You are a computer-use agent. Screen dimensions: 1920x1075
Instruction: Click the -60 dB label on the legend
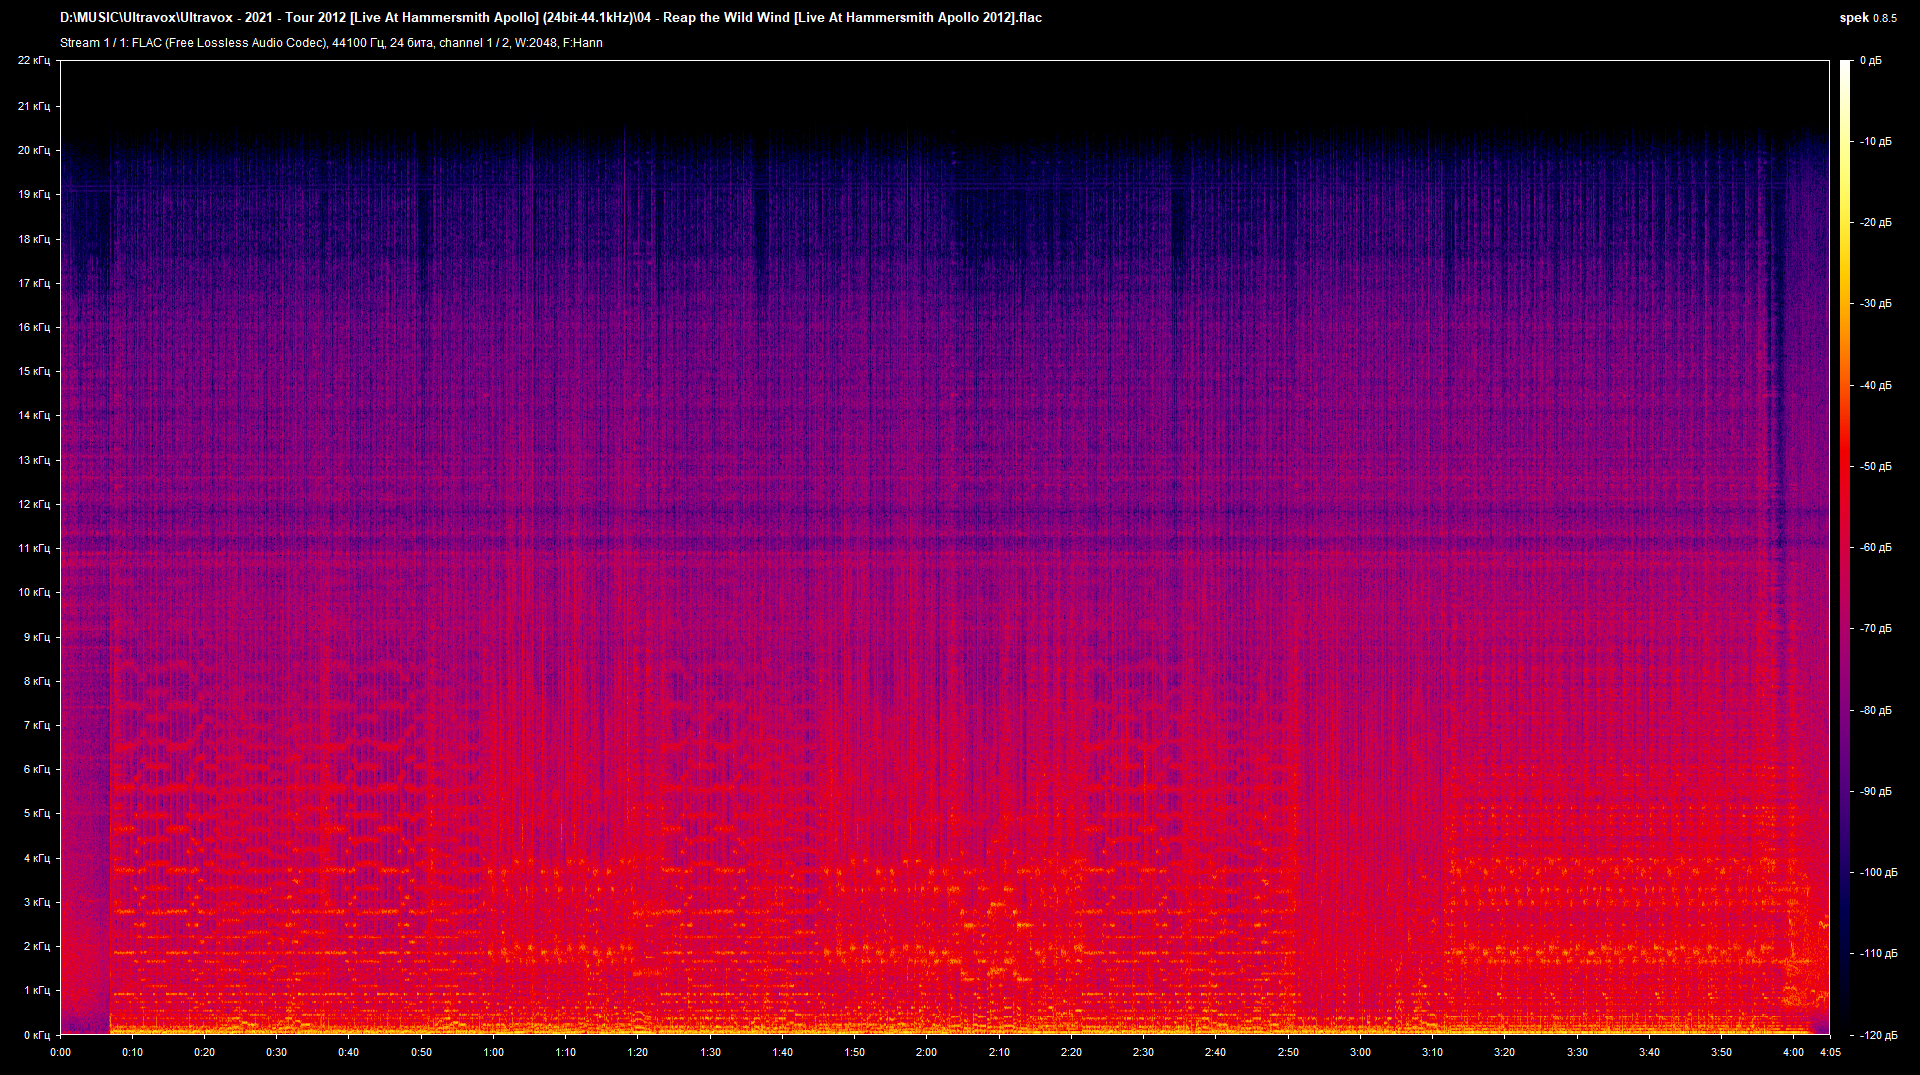click(x=1875, y=547)
